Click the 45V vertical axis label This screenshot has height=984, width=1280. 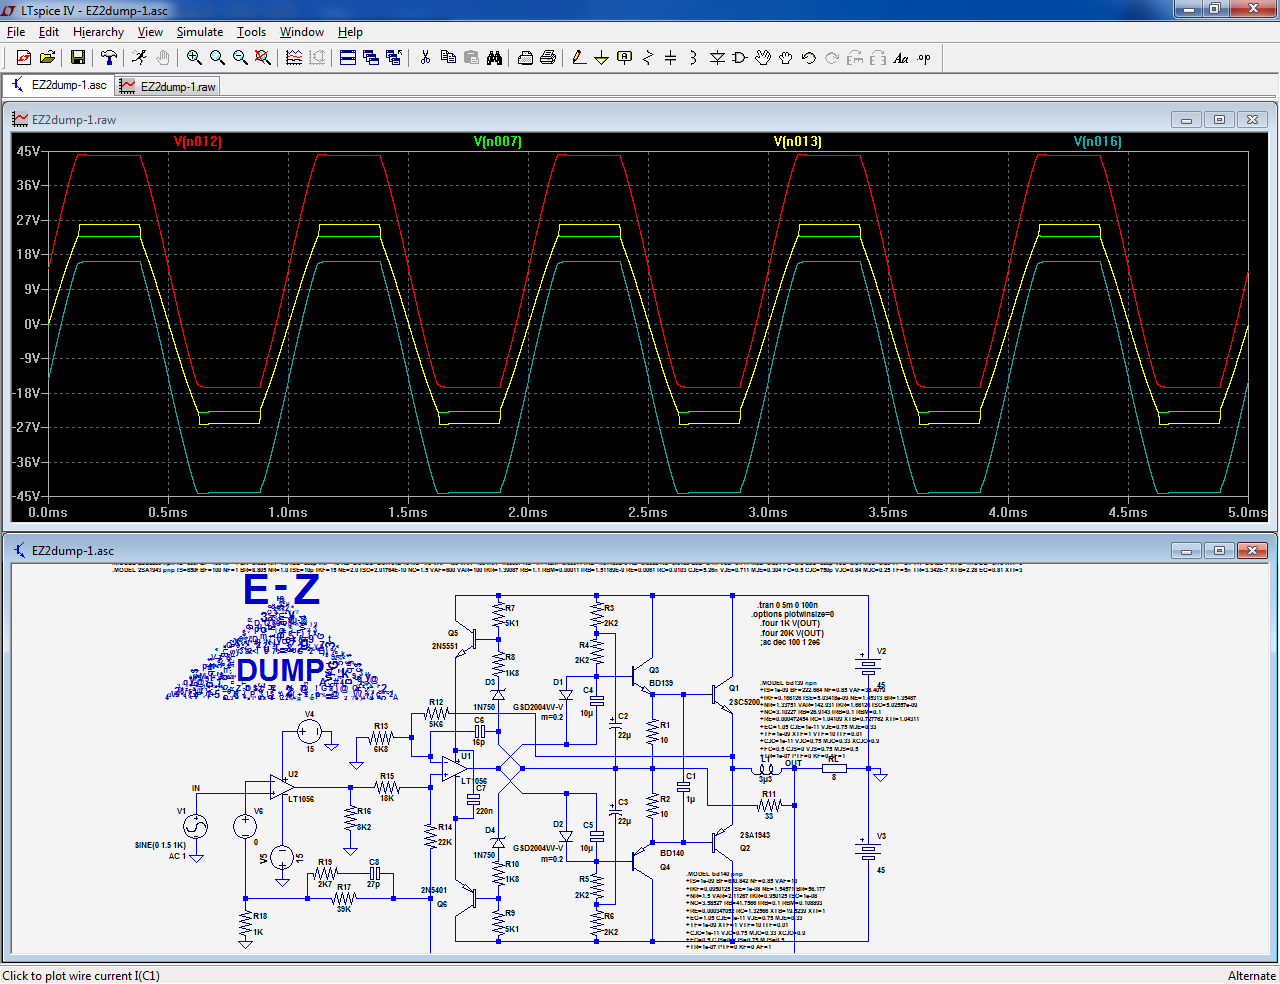[x=28, y=152]
